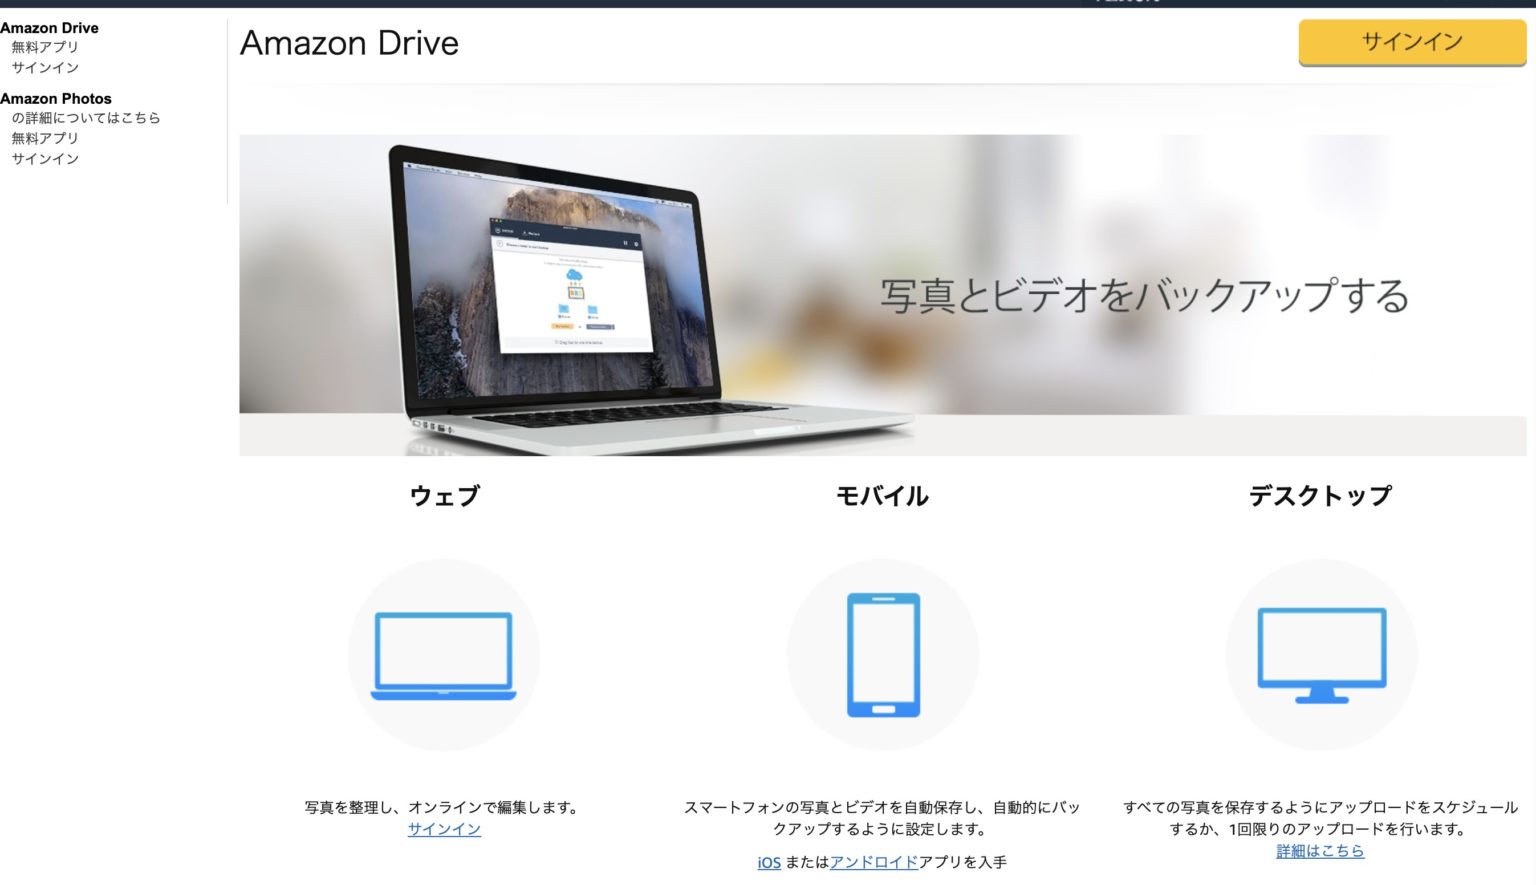Viewport: 1536px width, 885px height.
Task: Click サインイン under Amazon Drive sidebar
Action: 44,67
